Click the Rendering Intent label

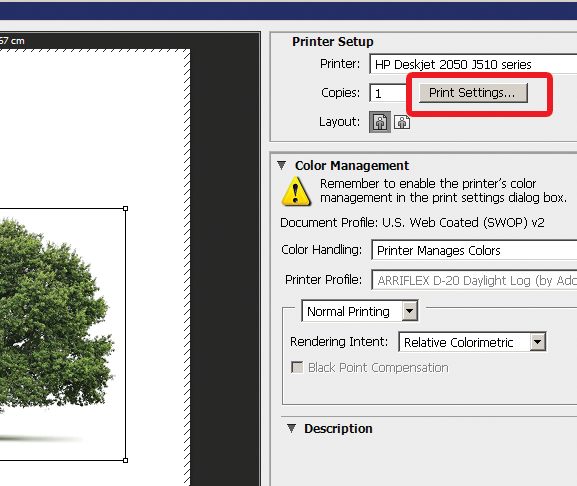pyautogui.click(x=339, y=341)
